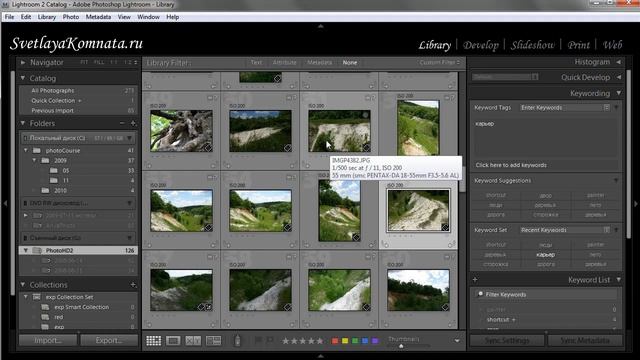Click the Sync Metadata button
Viewport: 640px width, 360px height.
point(584,340)
